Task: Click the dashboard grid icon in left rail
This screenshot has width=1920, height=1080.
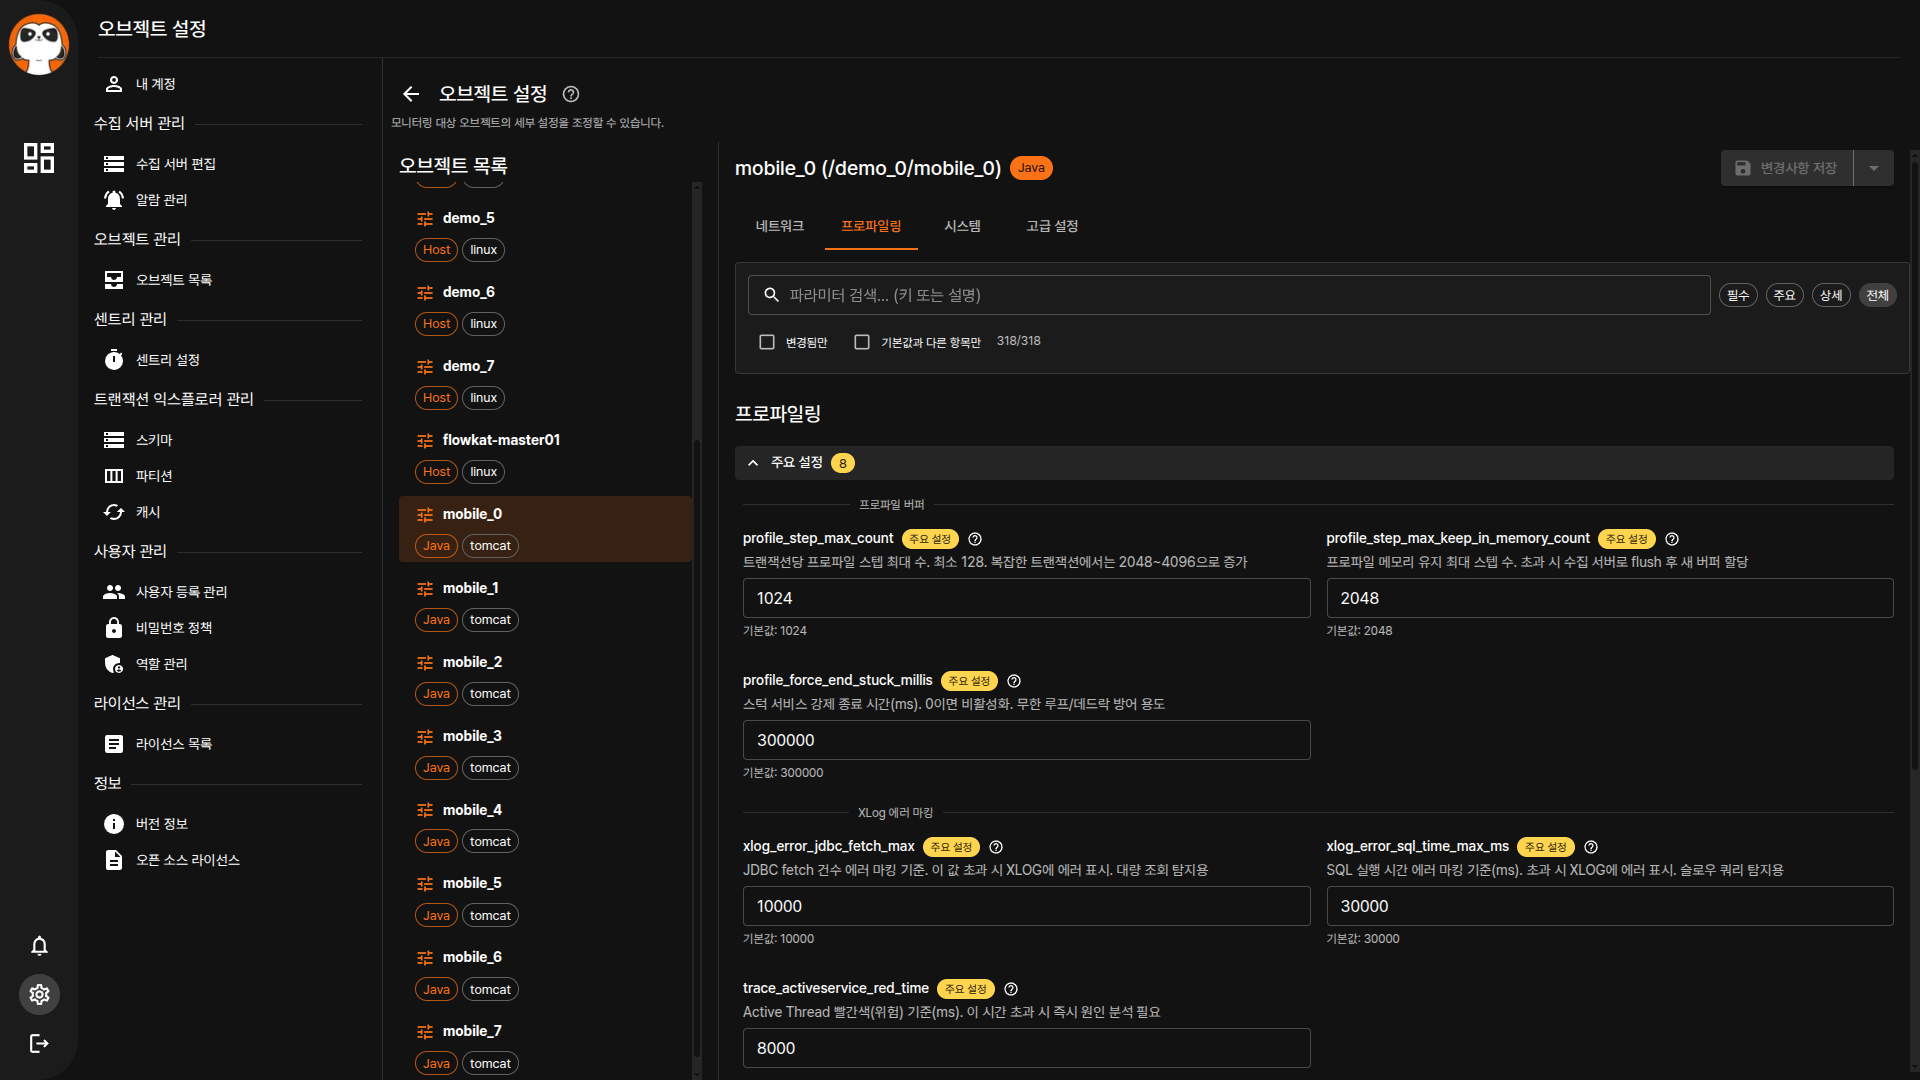Action: pyautogui.click(x=39, y=158)
